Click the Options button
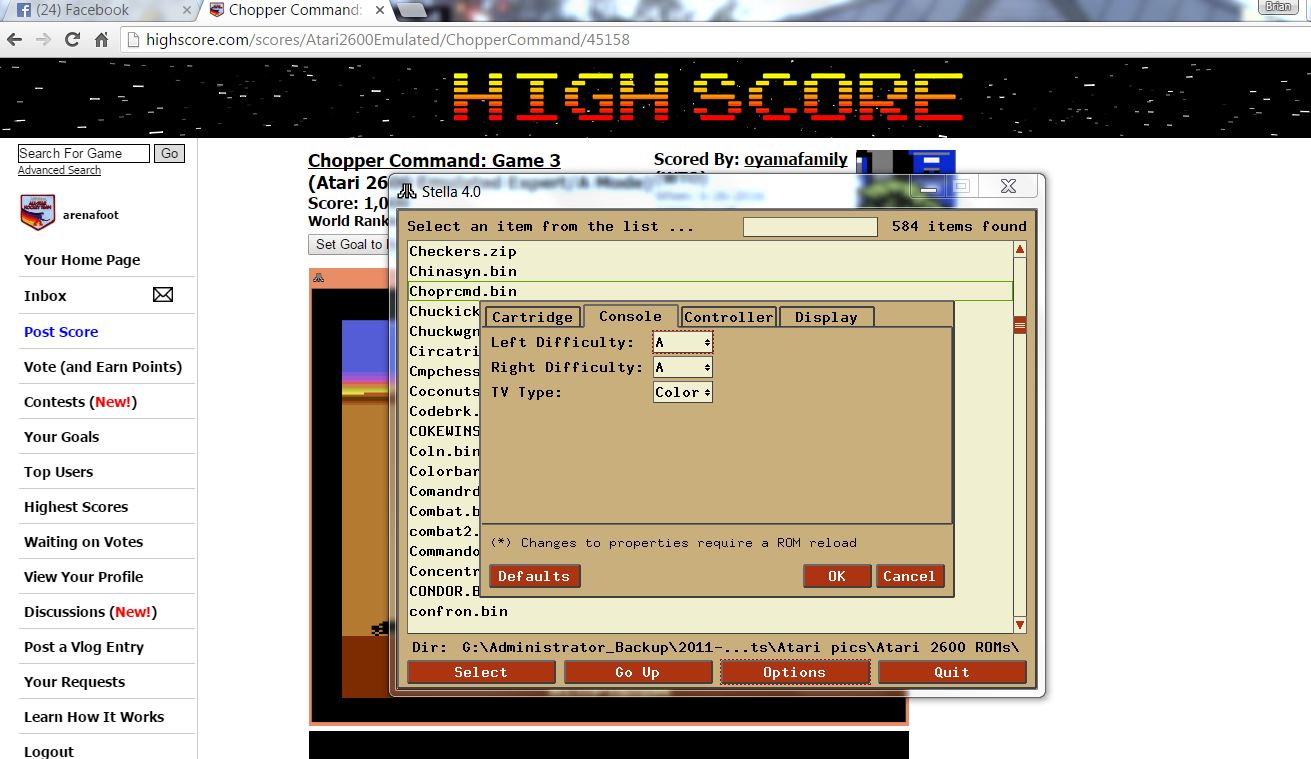 click(794, 672)
